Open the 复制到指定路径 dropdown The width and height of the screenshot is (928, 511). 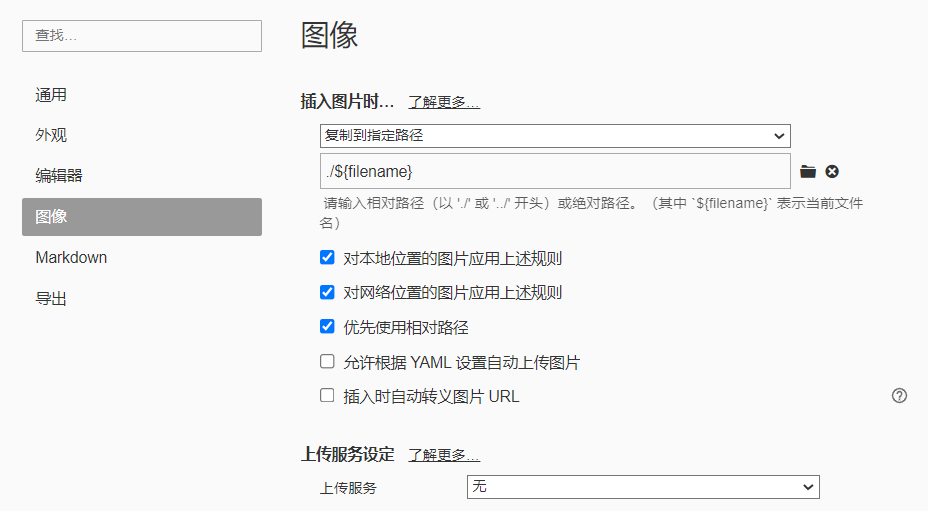click(555, 135)
